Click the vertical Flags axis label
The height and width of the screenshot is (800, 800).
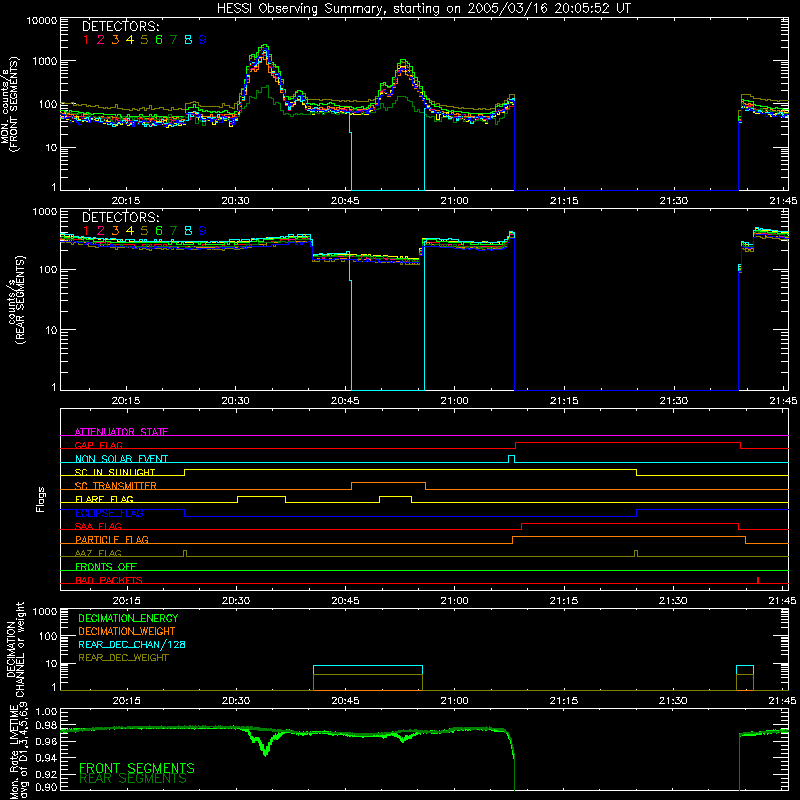coord(40,499)
